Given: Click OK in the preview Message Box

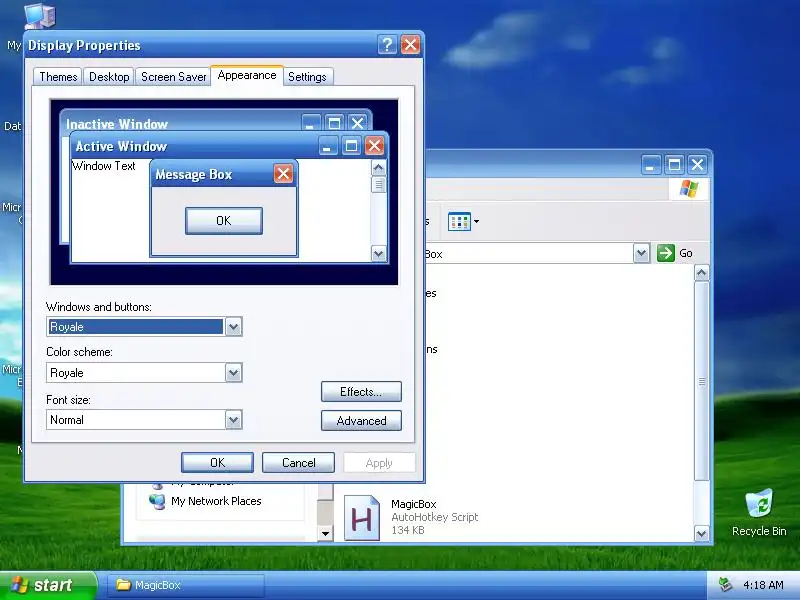Looking at the screenshot, I should [x=224, y=221].
